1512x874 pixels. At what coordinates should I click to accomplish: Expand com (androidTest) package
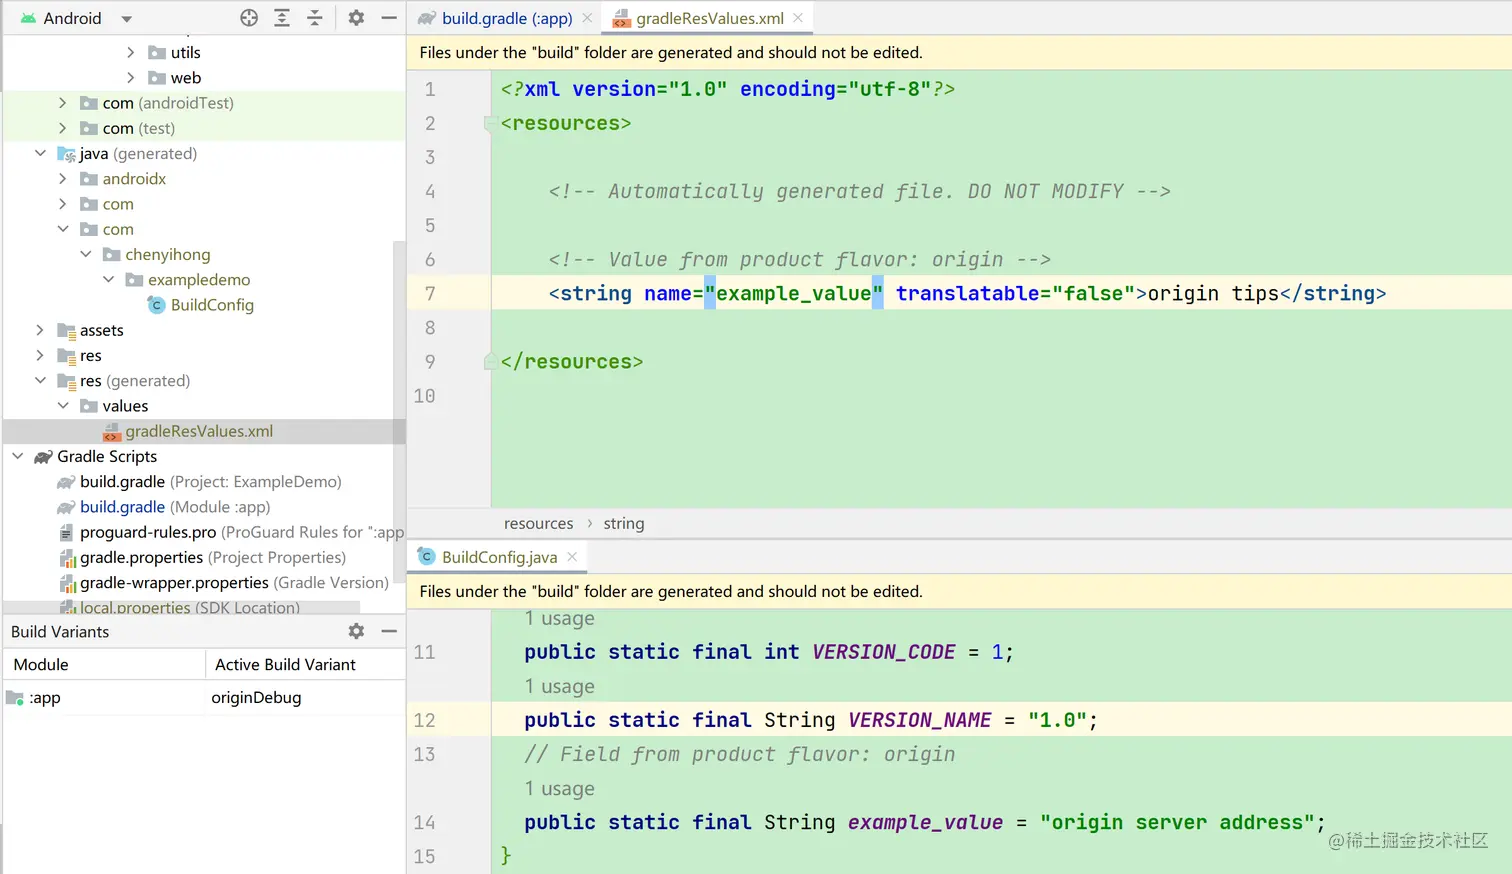[62, 103]
